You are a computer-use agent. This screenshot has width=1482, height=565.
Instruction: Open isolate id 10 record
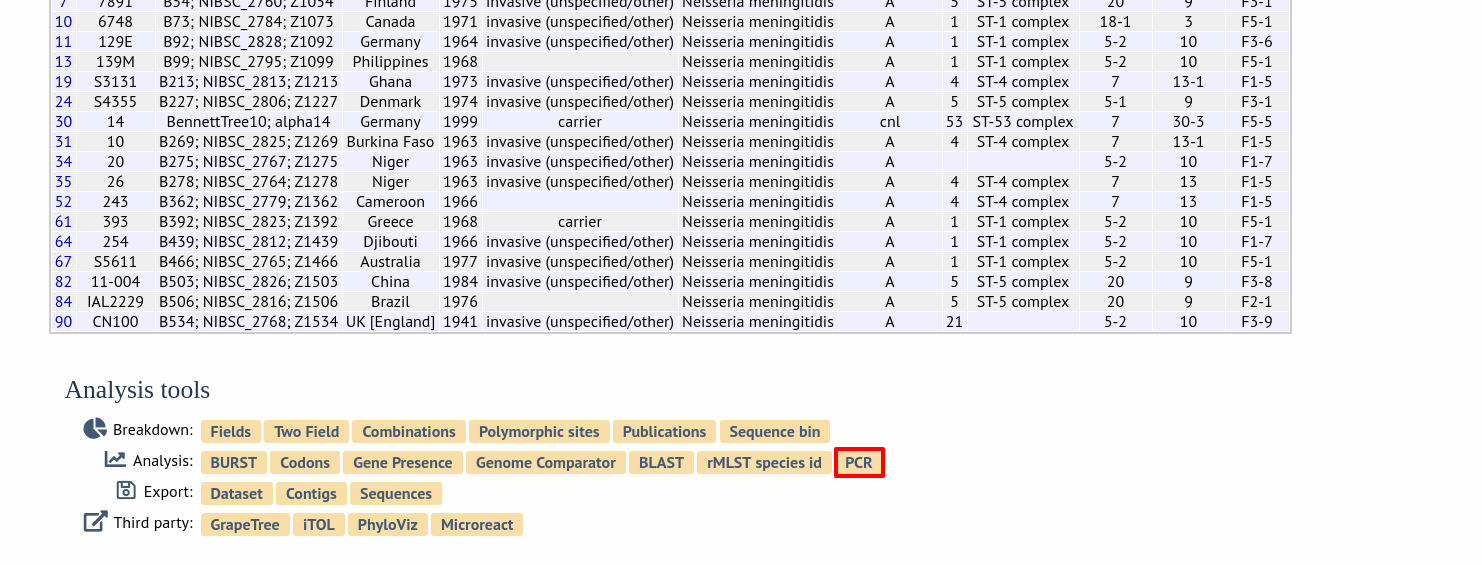63,22
